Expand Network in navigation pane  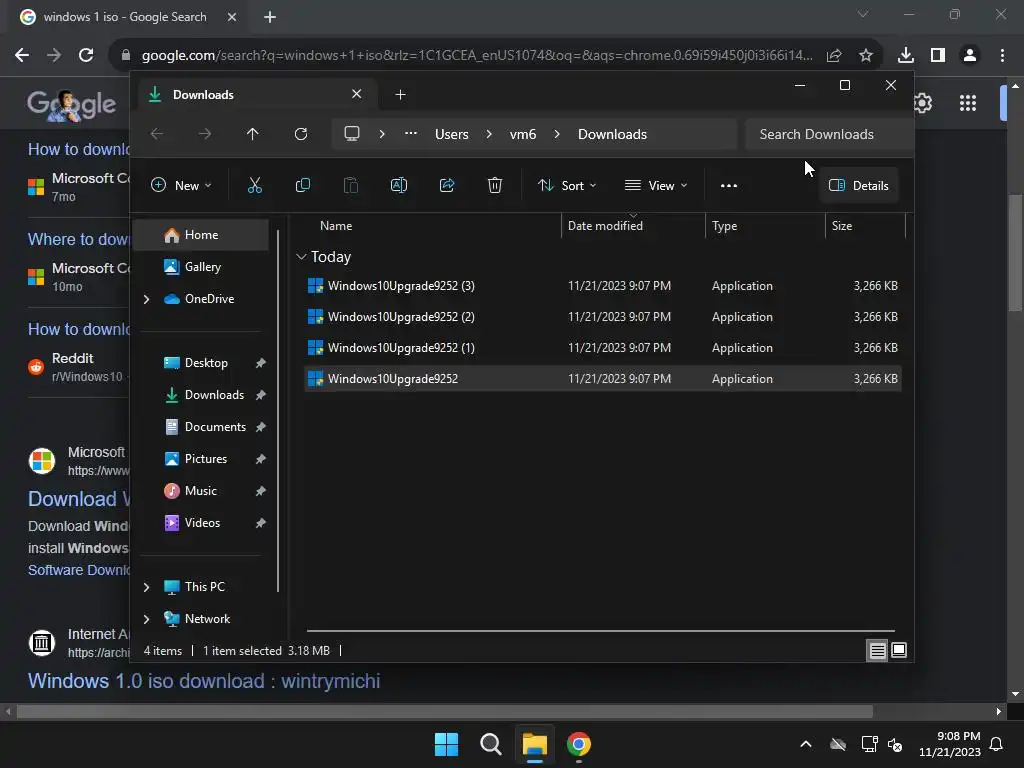[x=146, y=619]
